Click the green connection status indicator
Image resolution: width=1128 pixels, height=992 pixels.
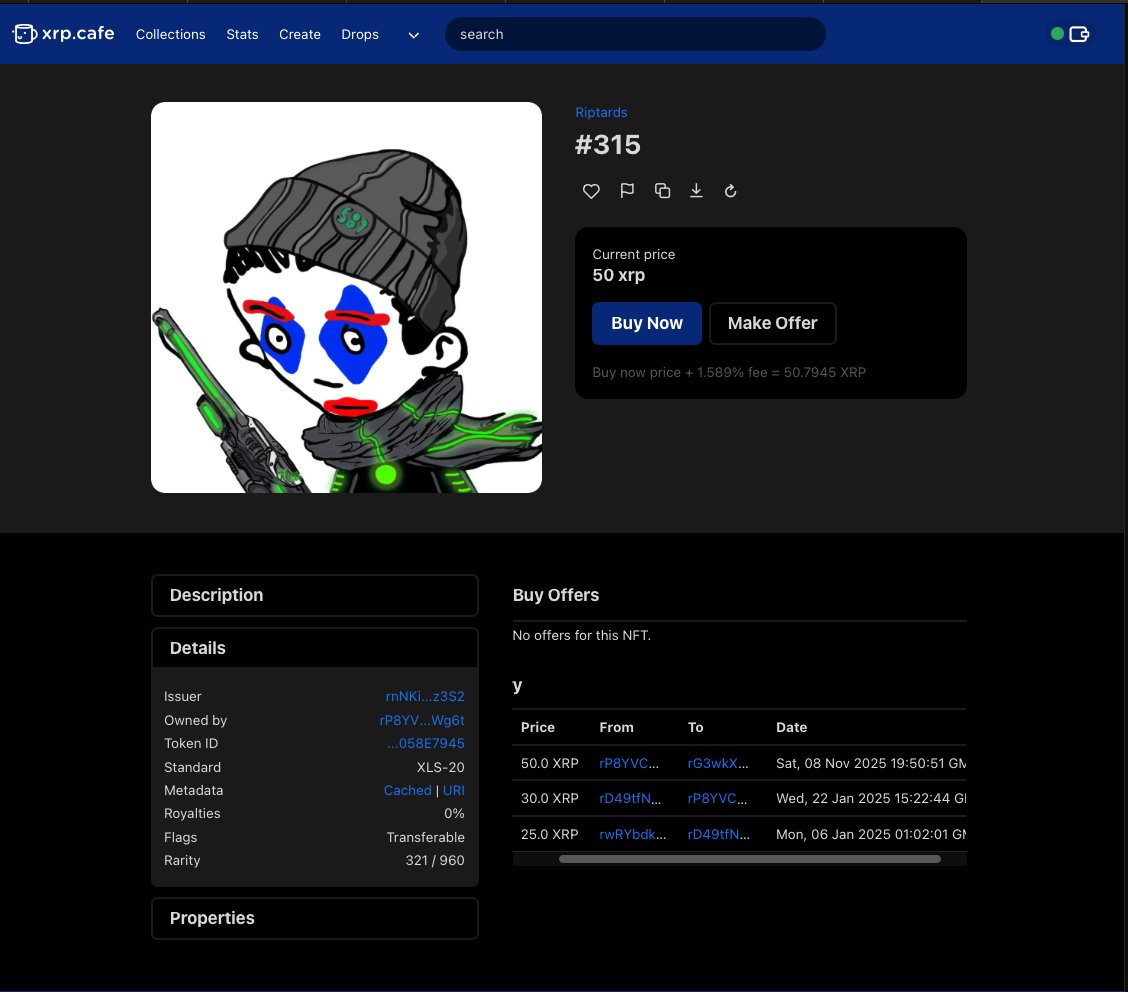click(1057, 33)
